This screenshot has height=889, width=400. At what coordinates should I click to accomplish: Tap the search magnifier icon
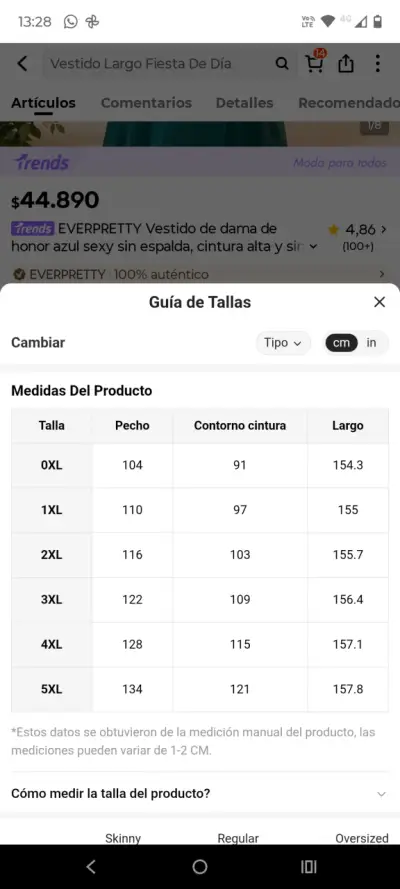[x=282, y=64]
